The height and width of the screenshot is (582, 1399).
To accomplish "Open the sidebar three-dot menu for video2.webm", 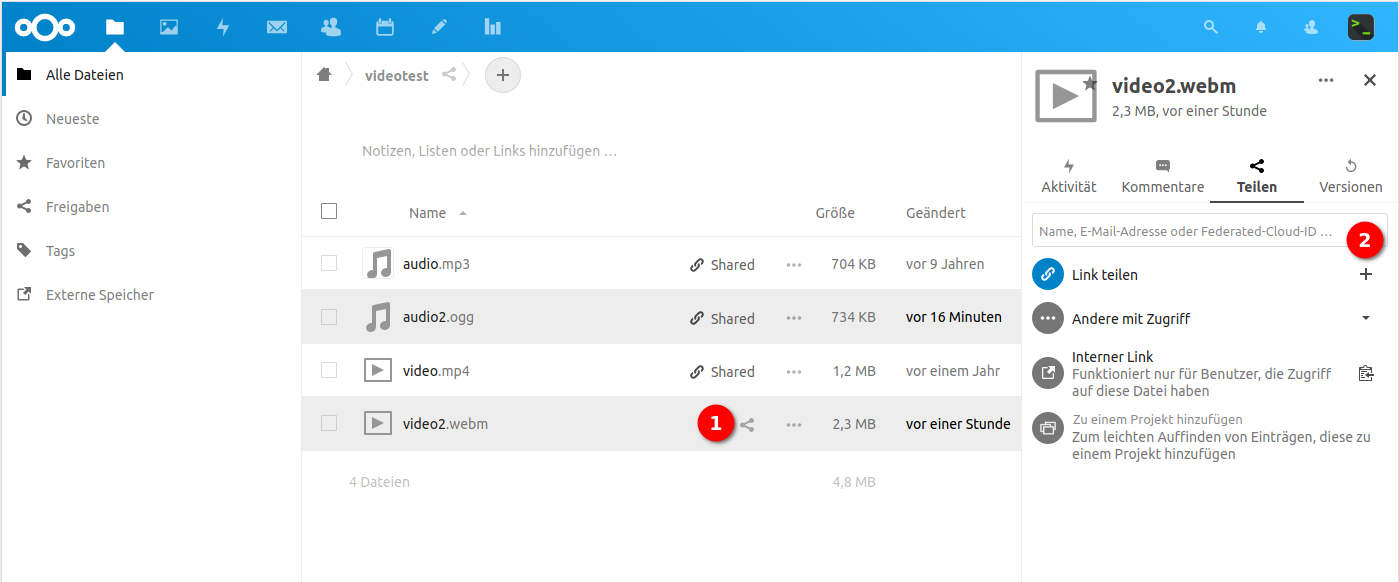I will click(x=1326, y=80).
